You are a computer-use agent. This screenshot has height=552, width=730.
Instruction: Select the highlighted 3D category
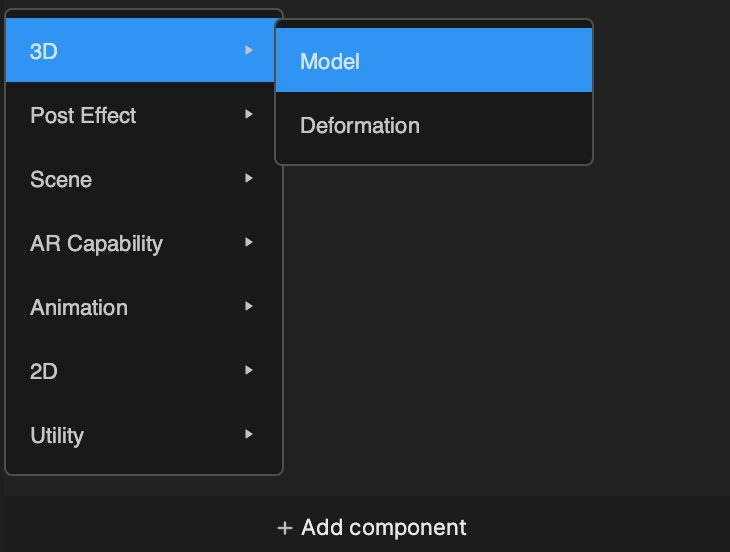140,50
